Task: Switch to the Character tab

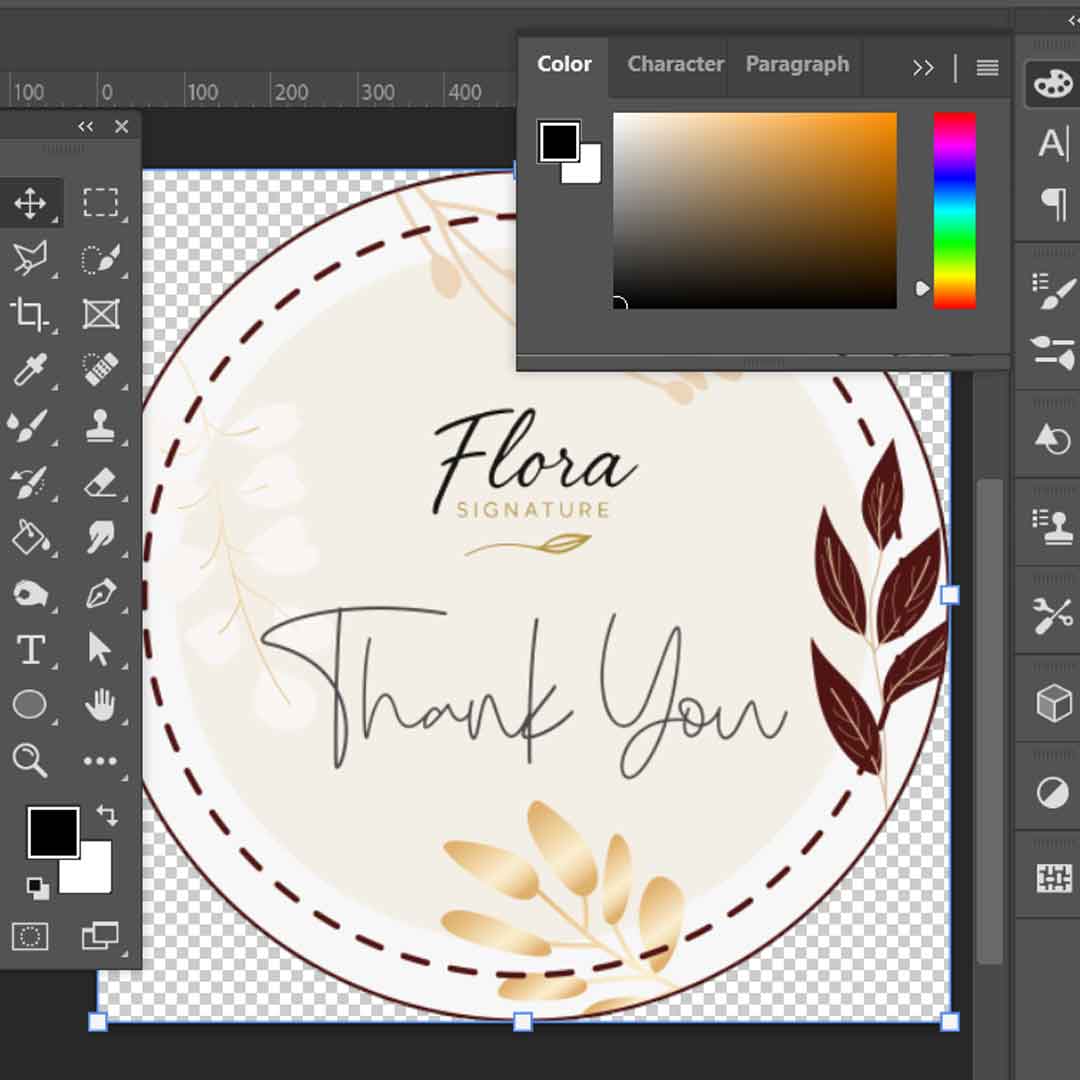Action: click(x=675, y=64)
